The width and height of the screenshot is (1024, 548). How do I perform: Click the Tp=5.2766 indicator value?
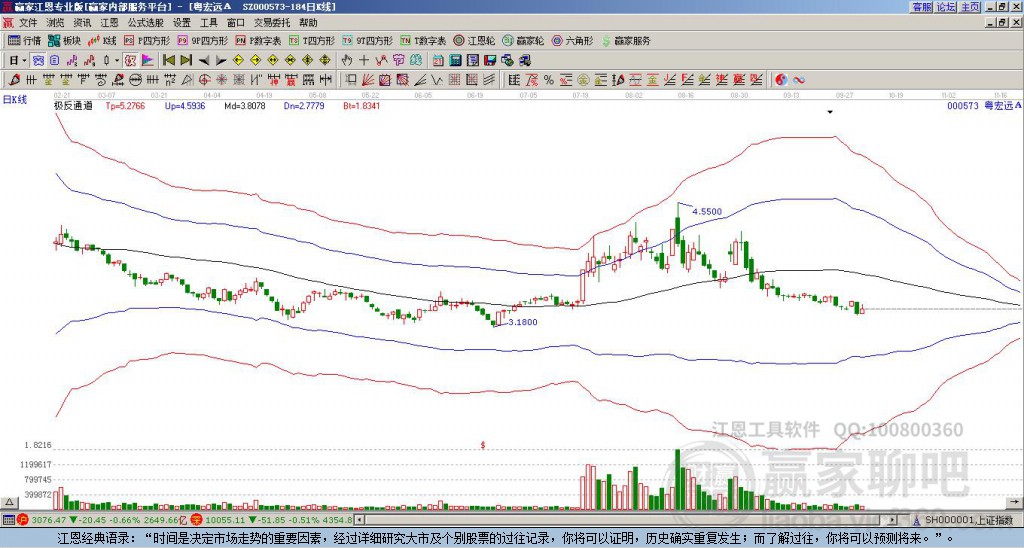coord(125,105)
